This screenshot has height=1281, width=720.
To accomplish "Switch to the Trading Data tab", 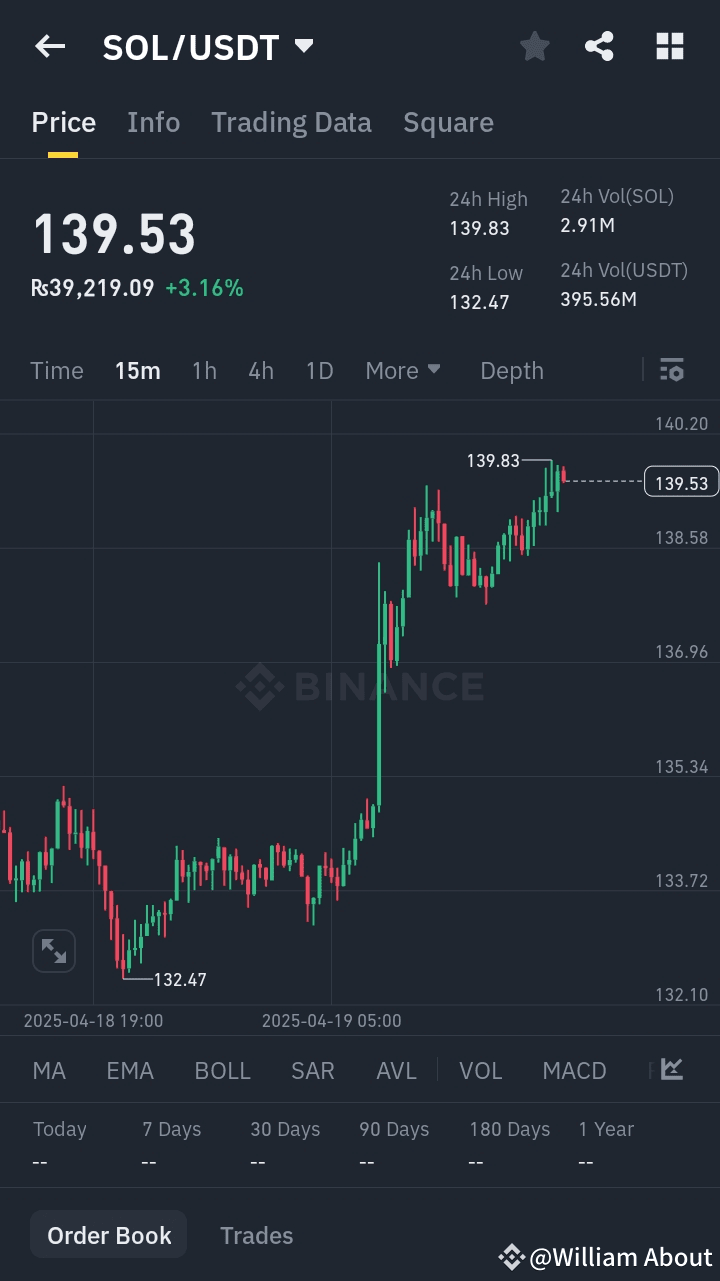I will 291,121.
